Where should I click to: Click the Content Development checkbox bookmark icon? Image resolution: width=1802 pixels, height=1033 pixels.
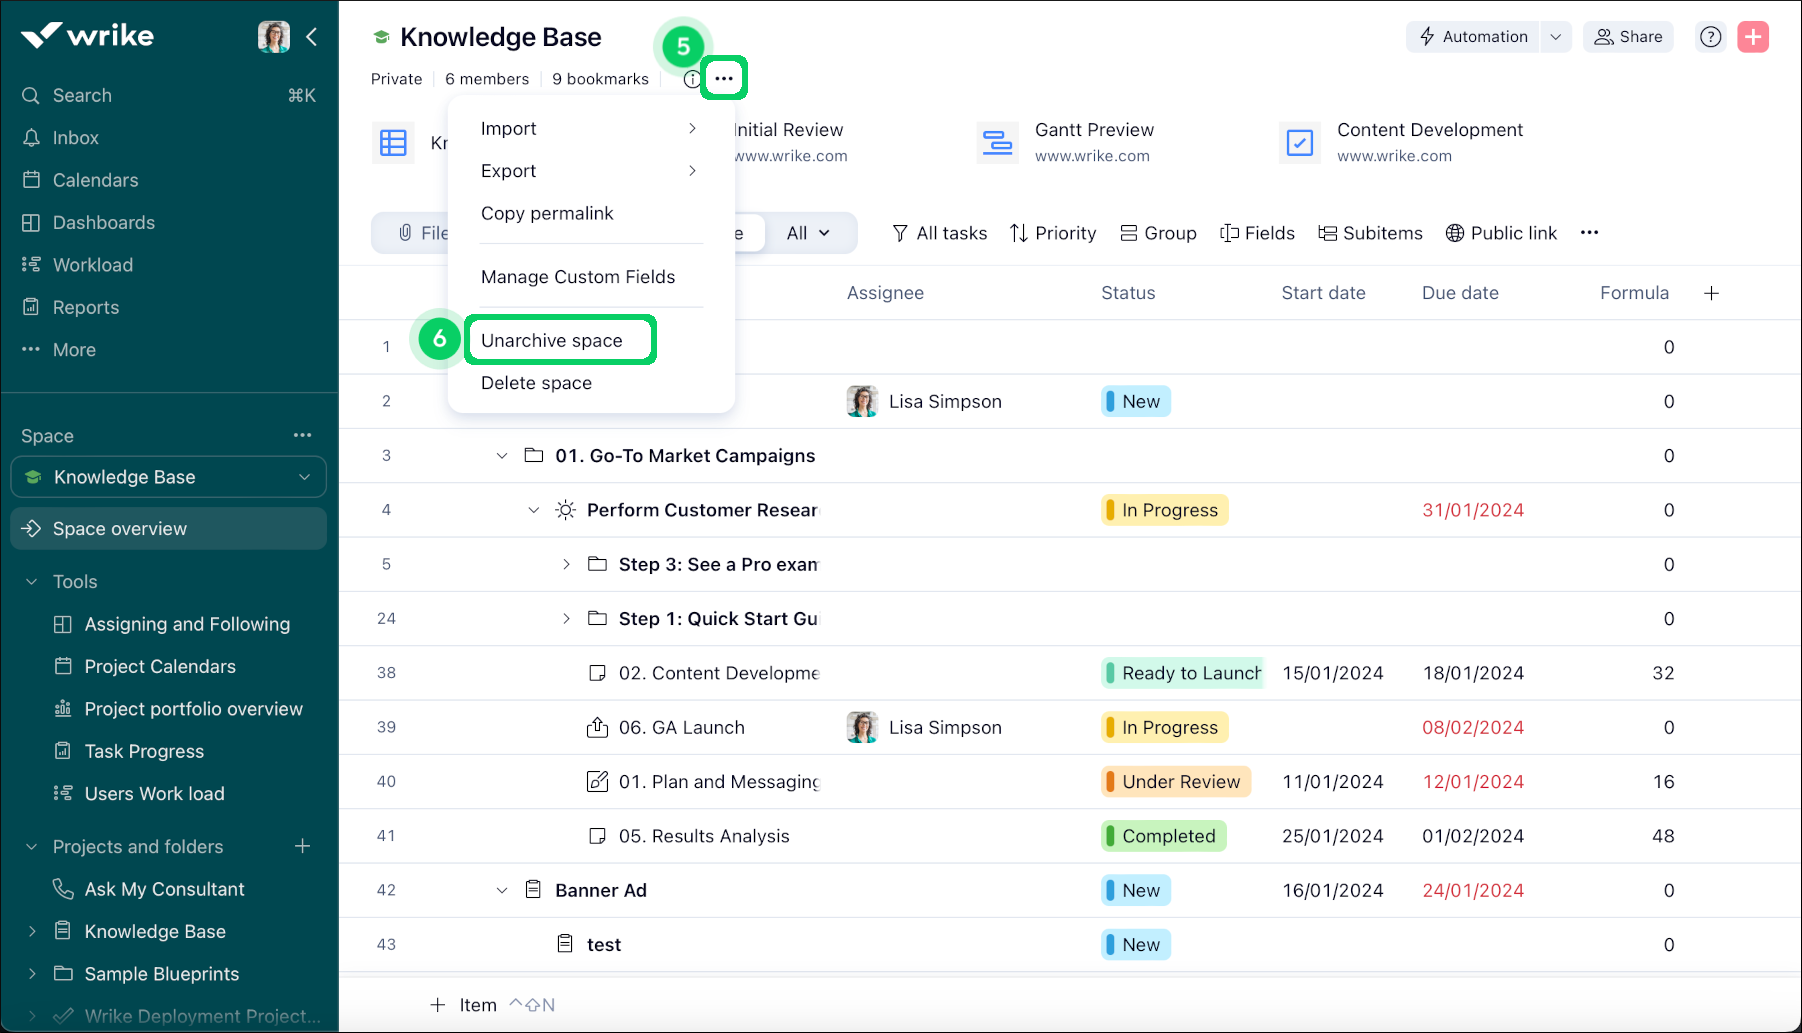(x=1299, y=143)
